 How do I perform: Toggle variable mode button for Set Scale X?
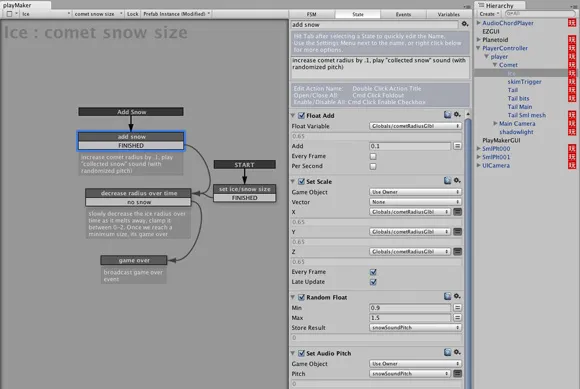[x=457, y=212]
